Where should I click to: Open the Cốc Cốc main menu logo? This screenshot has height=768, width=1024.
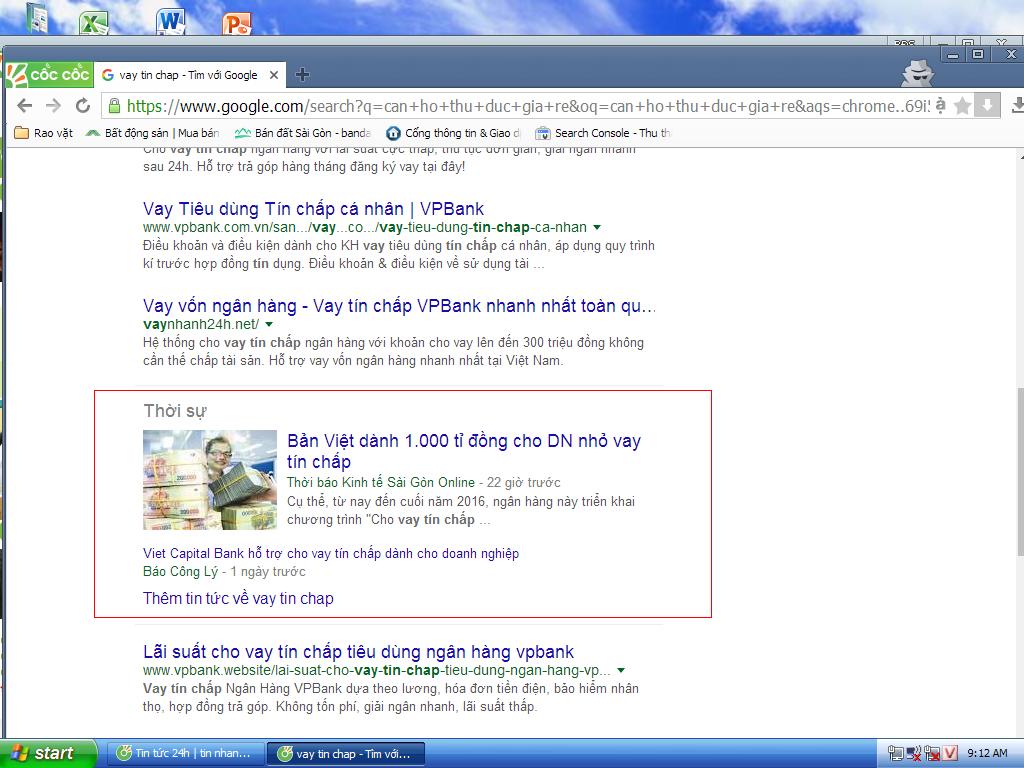[49, 74]
